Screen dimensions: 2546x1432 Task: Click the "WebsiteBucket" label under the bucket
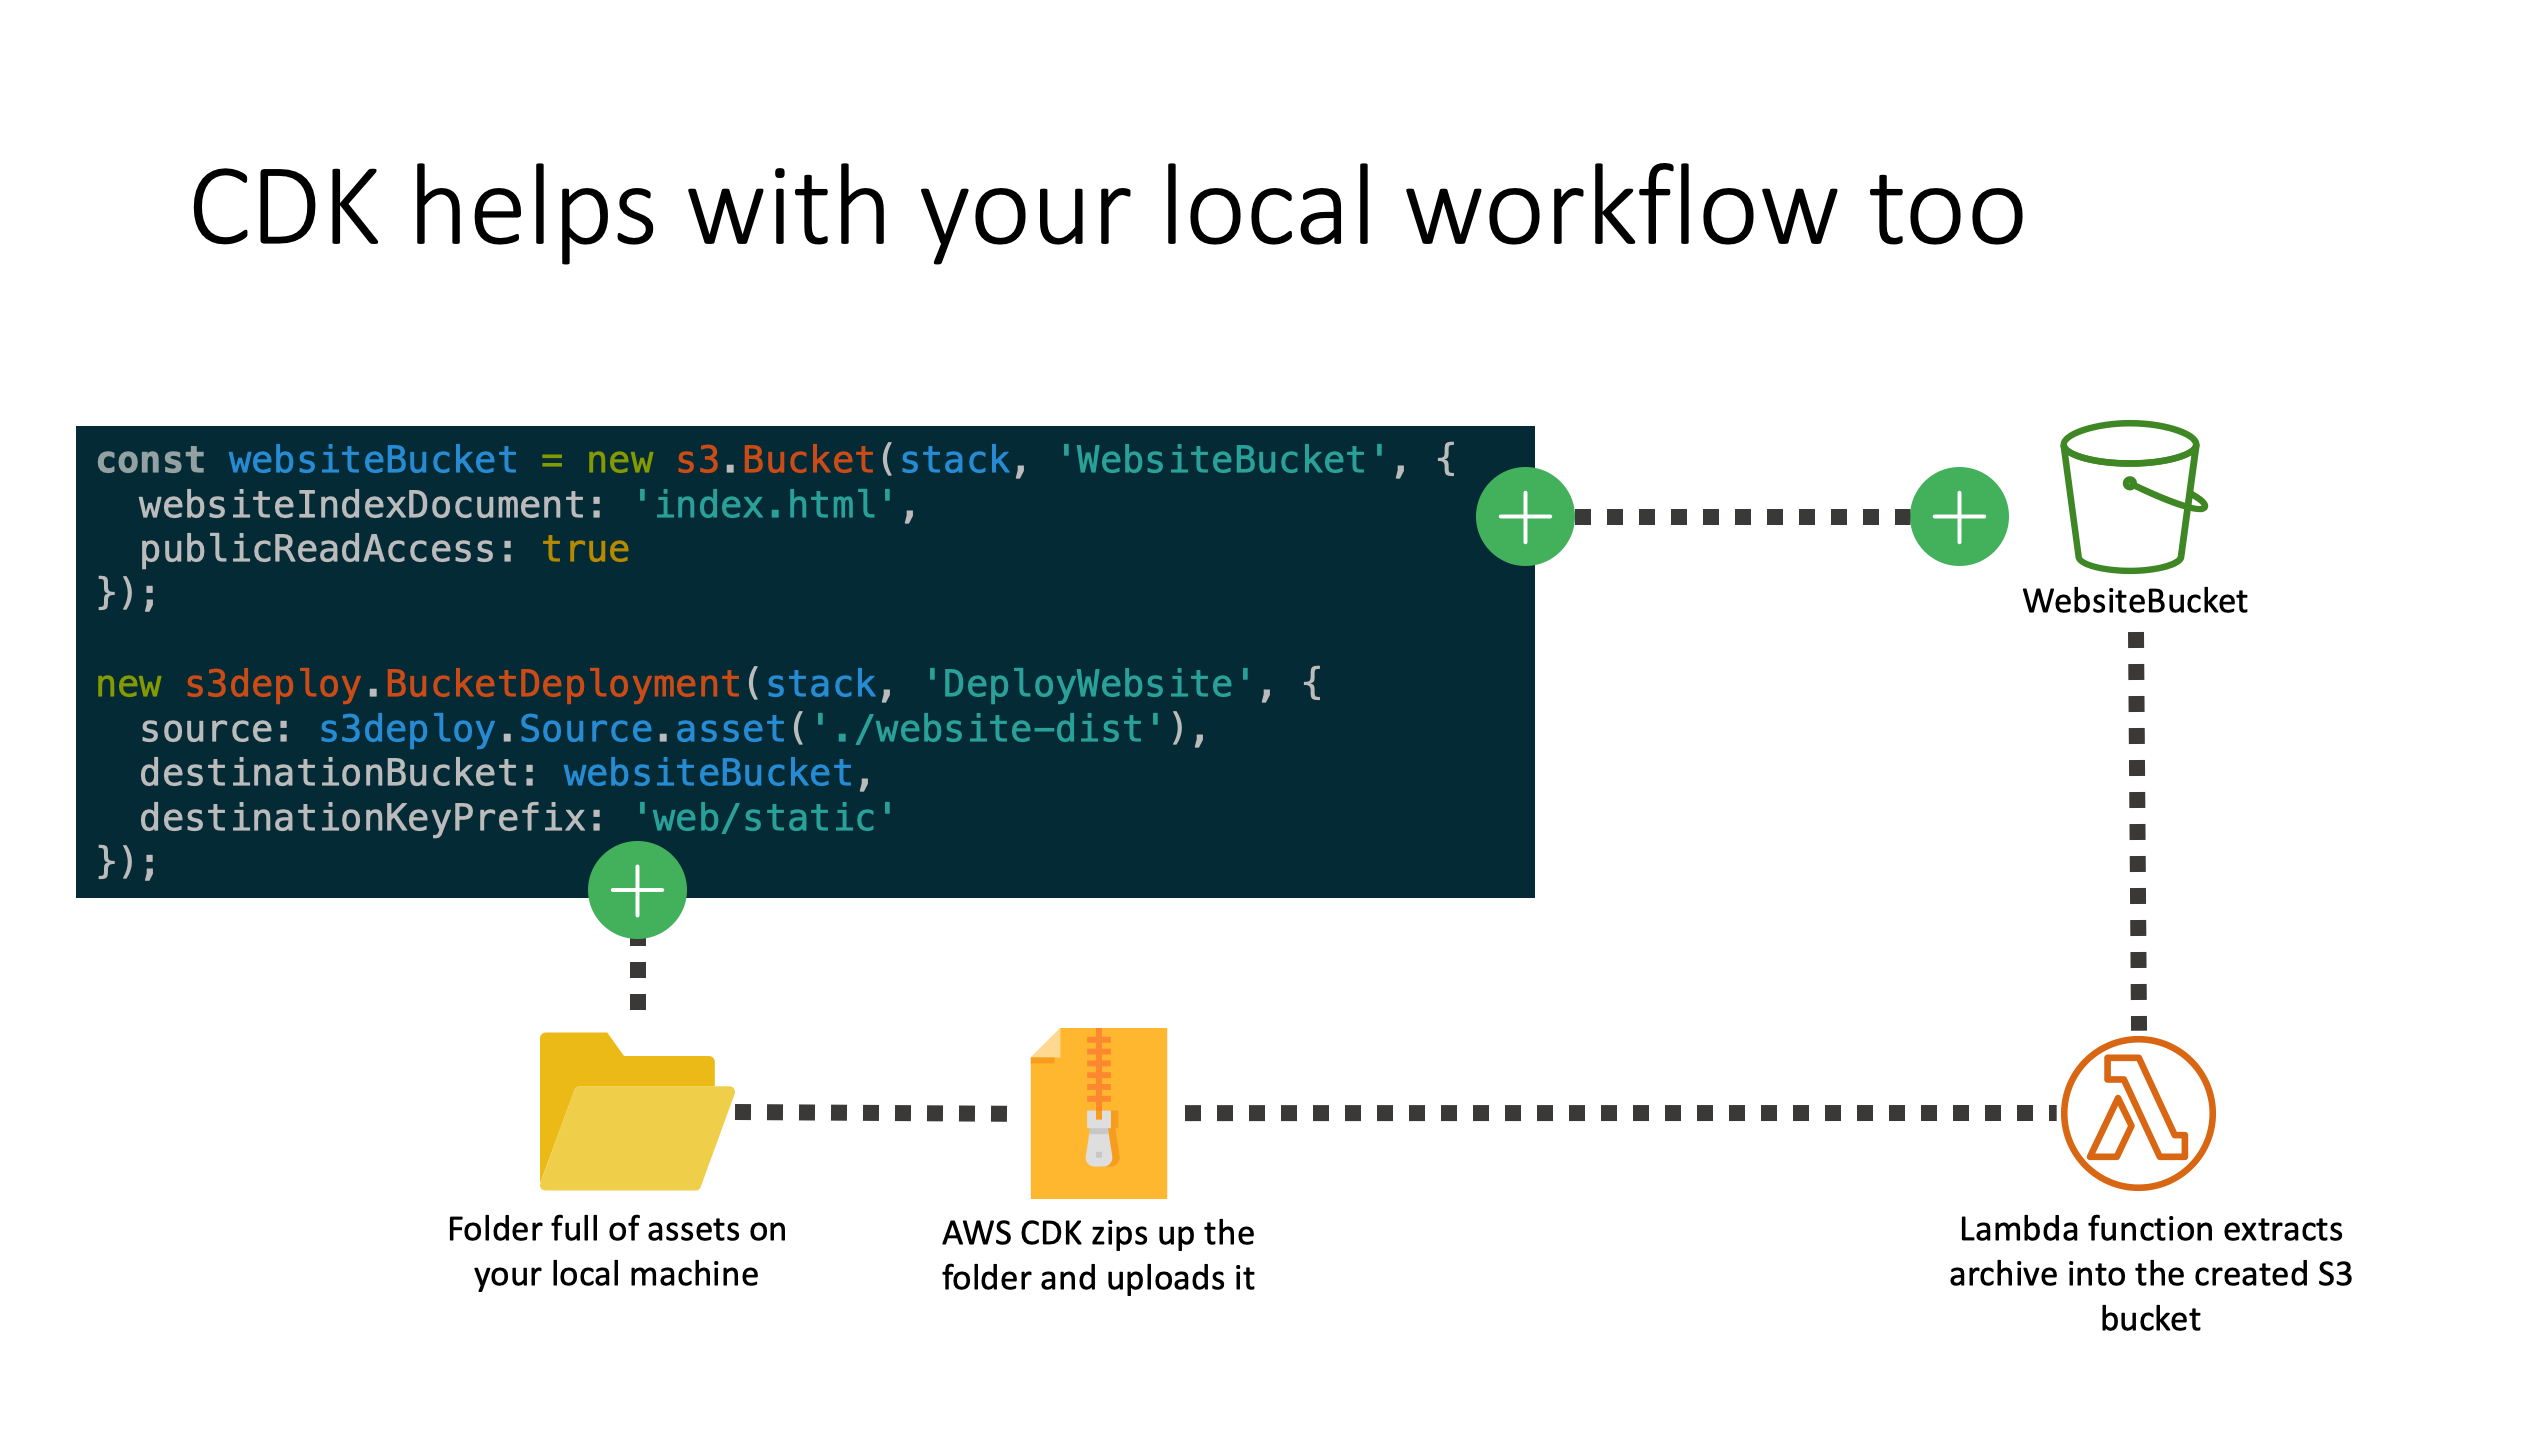[2134, 601]
